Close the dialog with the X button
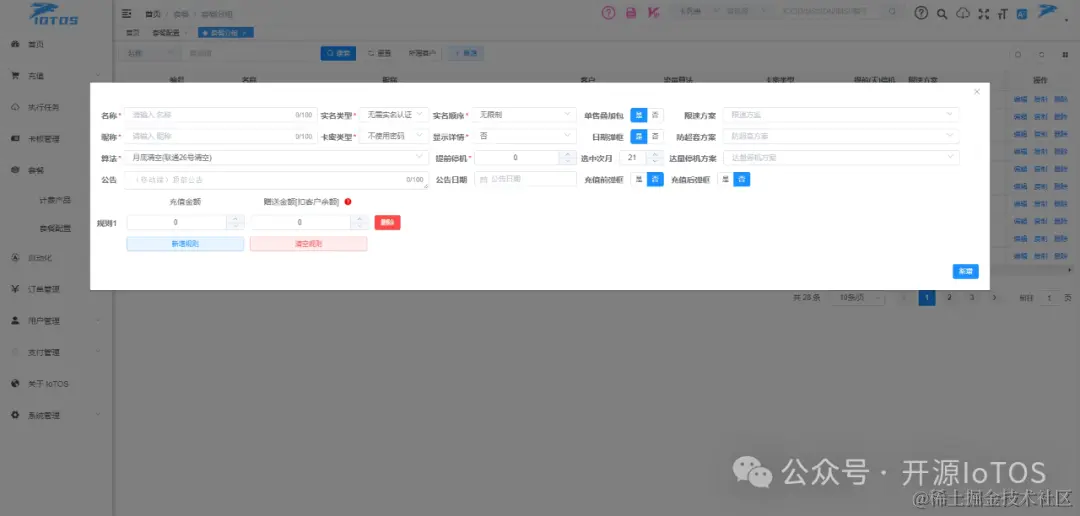Screen dimensions: 1080x516 (977, 92)
